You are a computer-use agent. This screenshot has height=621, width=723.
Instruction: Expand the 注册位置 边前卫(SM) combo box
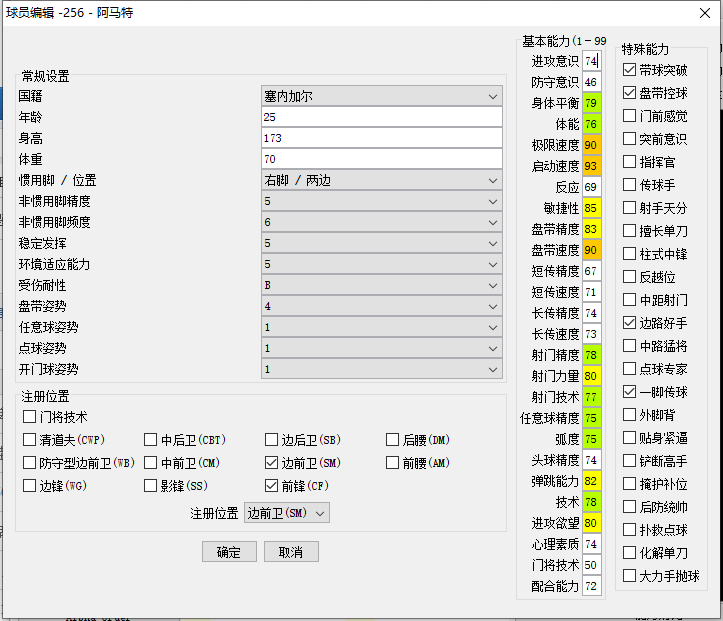click(287, 512)
